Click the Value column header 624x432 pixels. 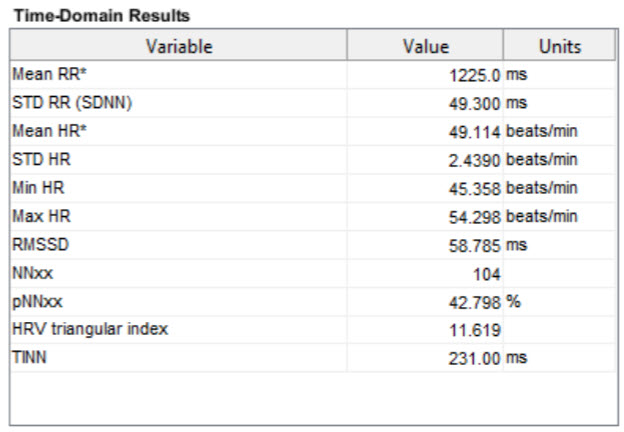425,46
